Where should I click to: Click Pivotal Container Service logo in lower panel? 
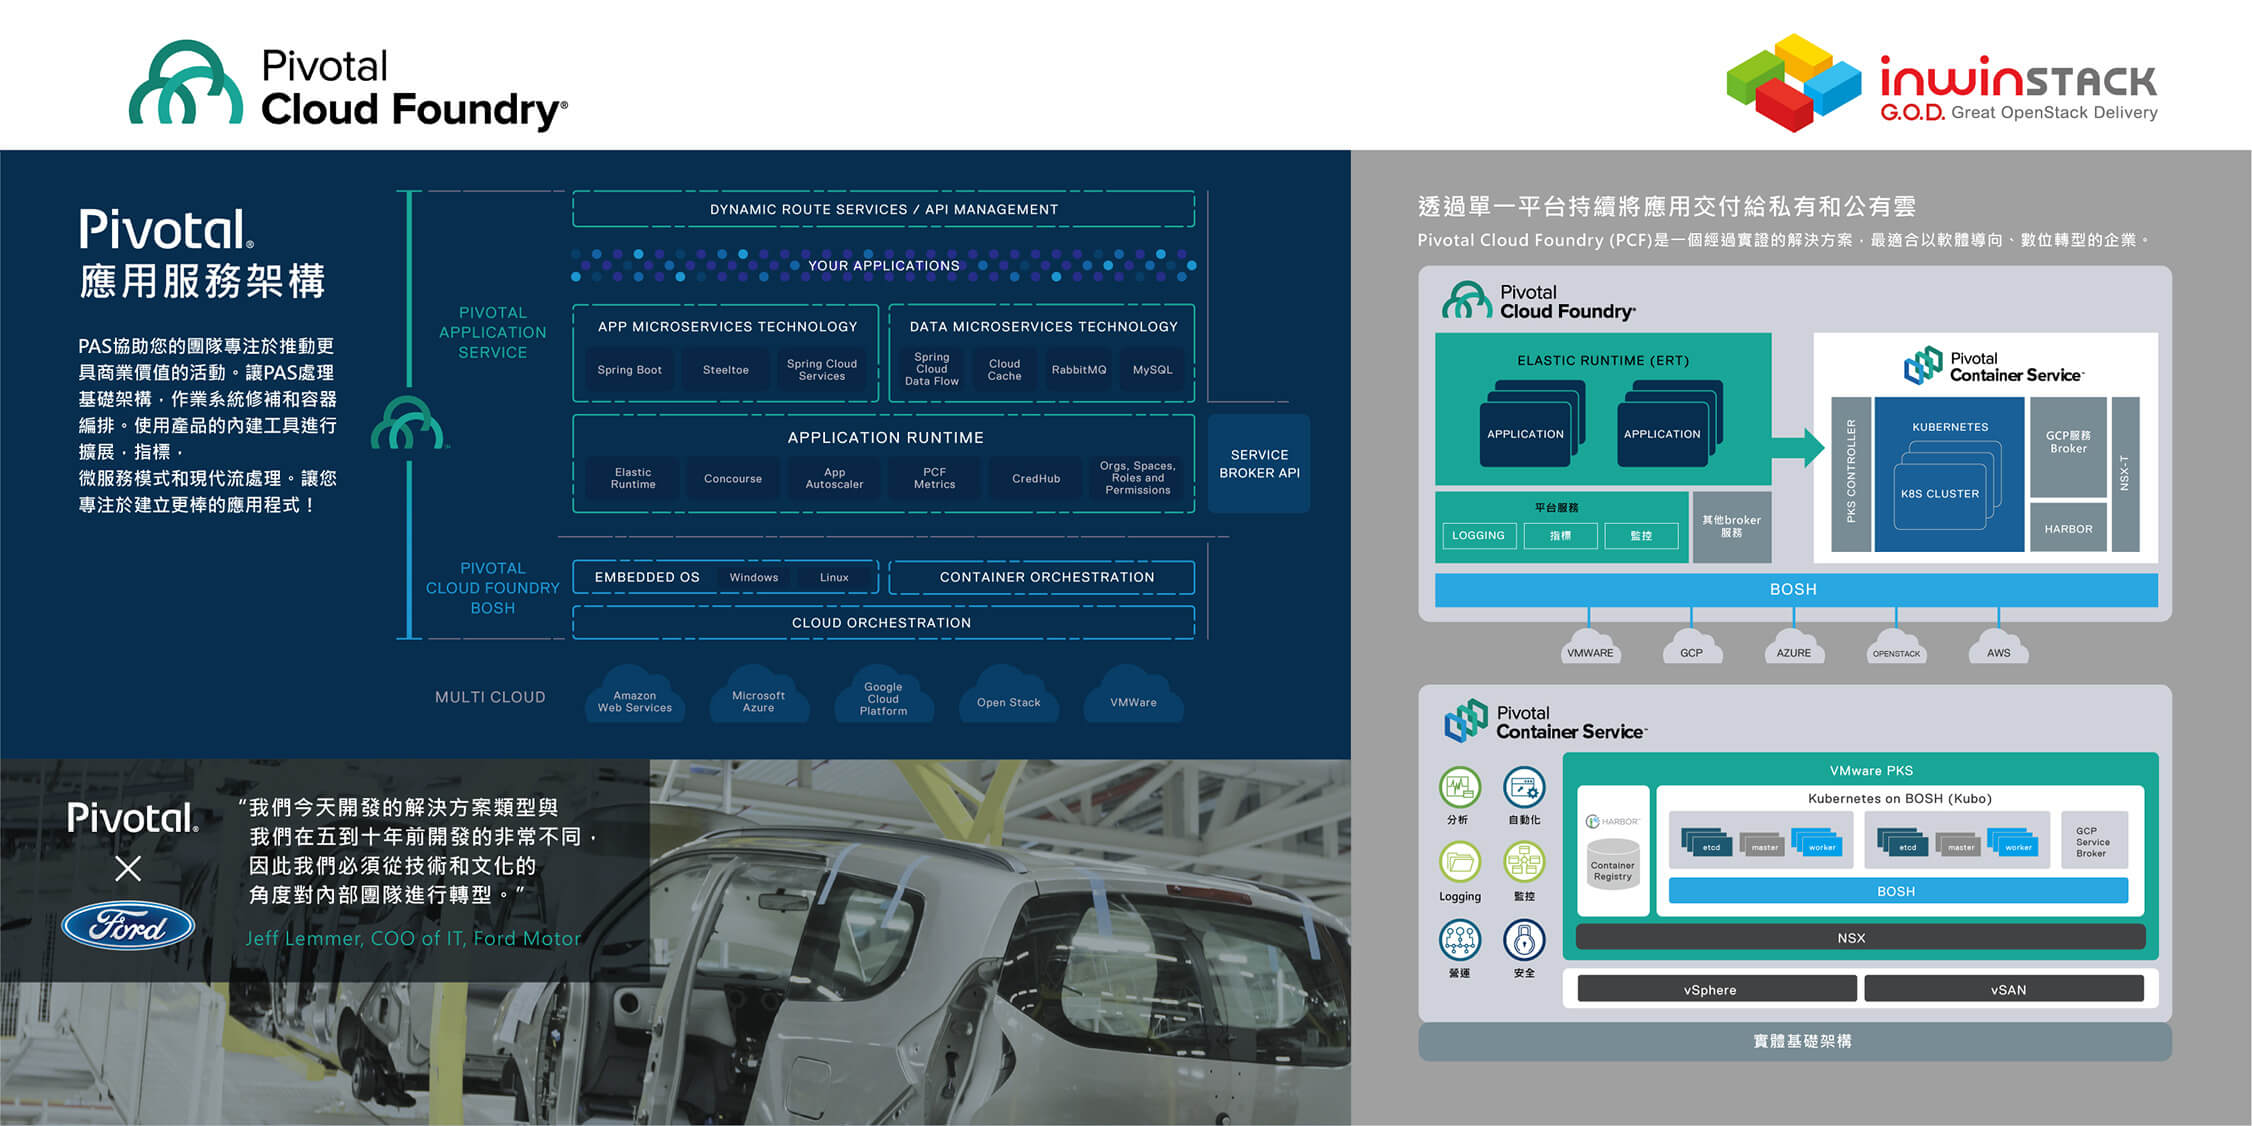(1546, 721)
